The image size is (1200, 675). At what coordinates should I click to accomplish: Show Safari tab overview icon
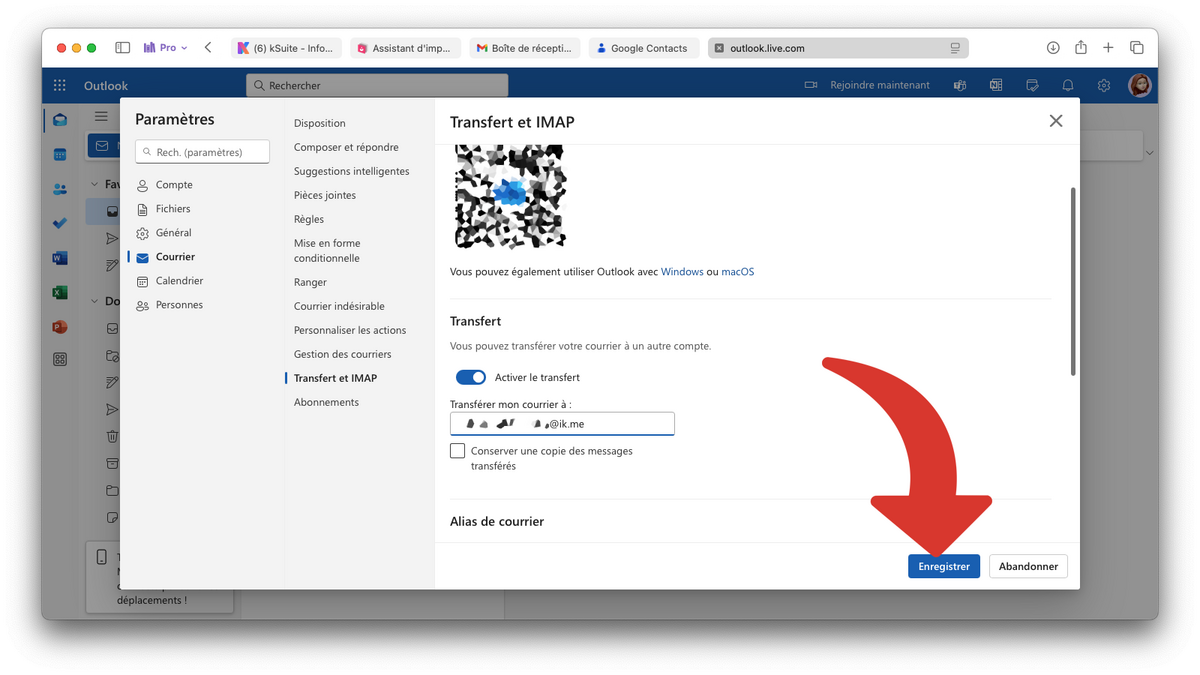click(x=1137, y=48)
